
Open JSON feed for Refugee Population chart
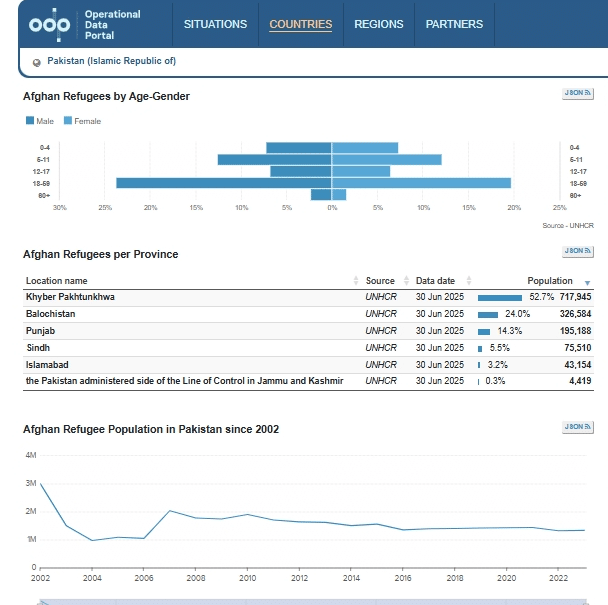point(577,427)
